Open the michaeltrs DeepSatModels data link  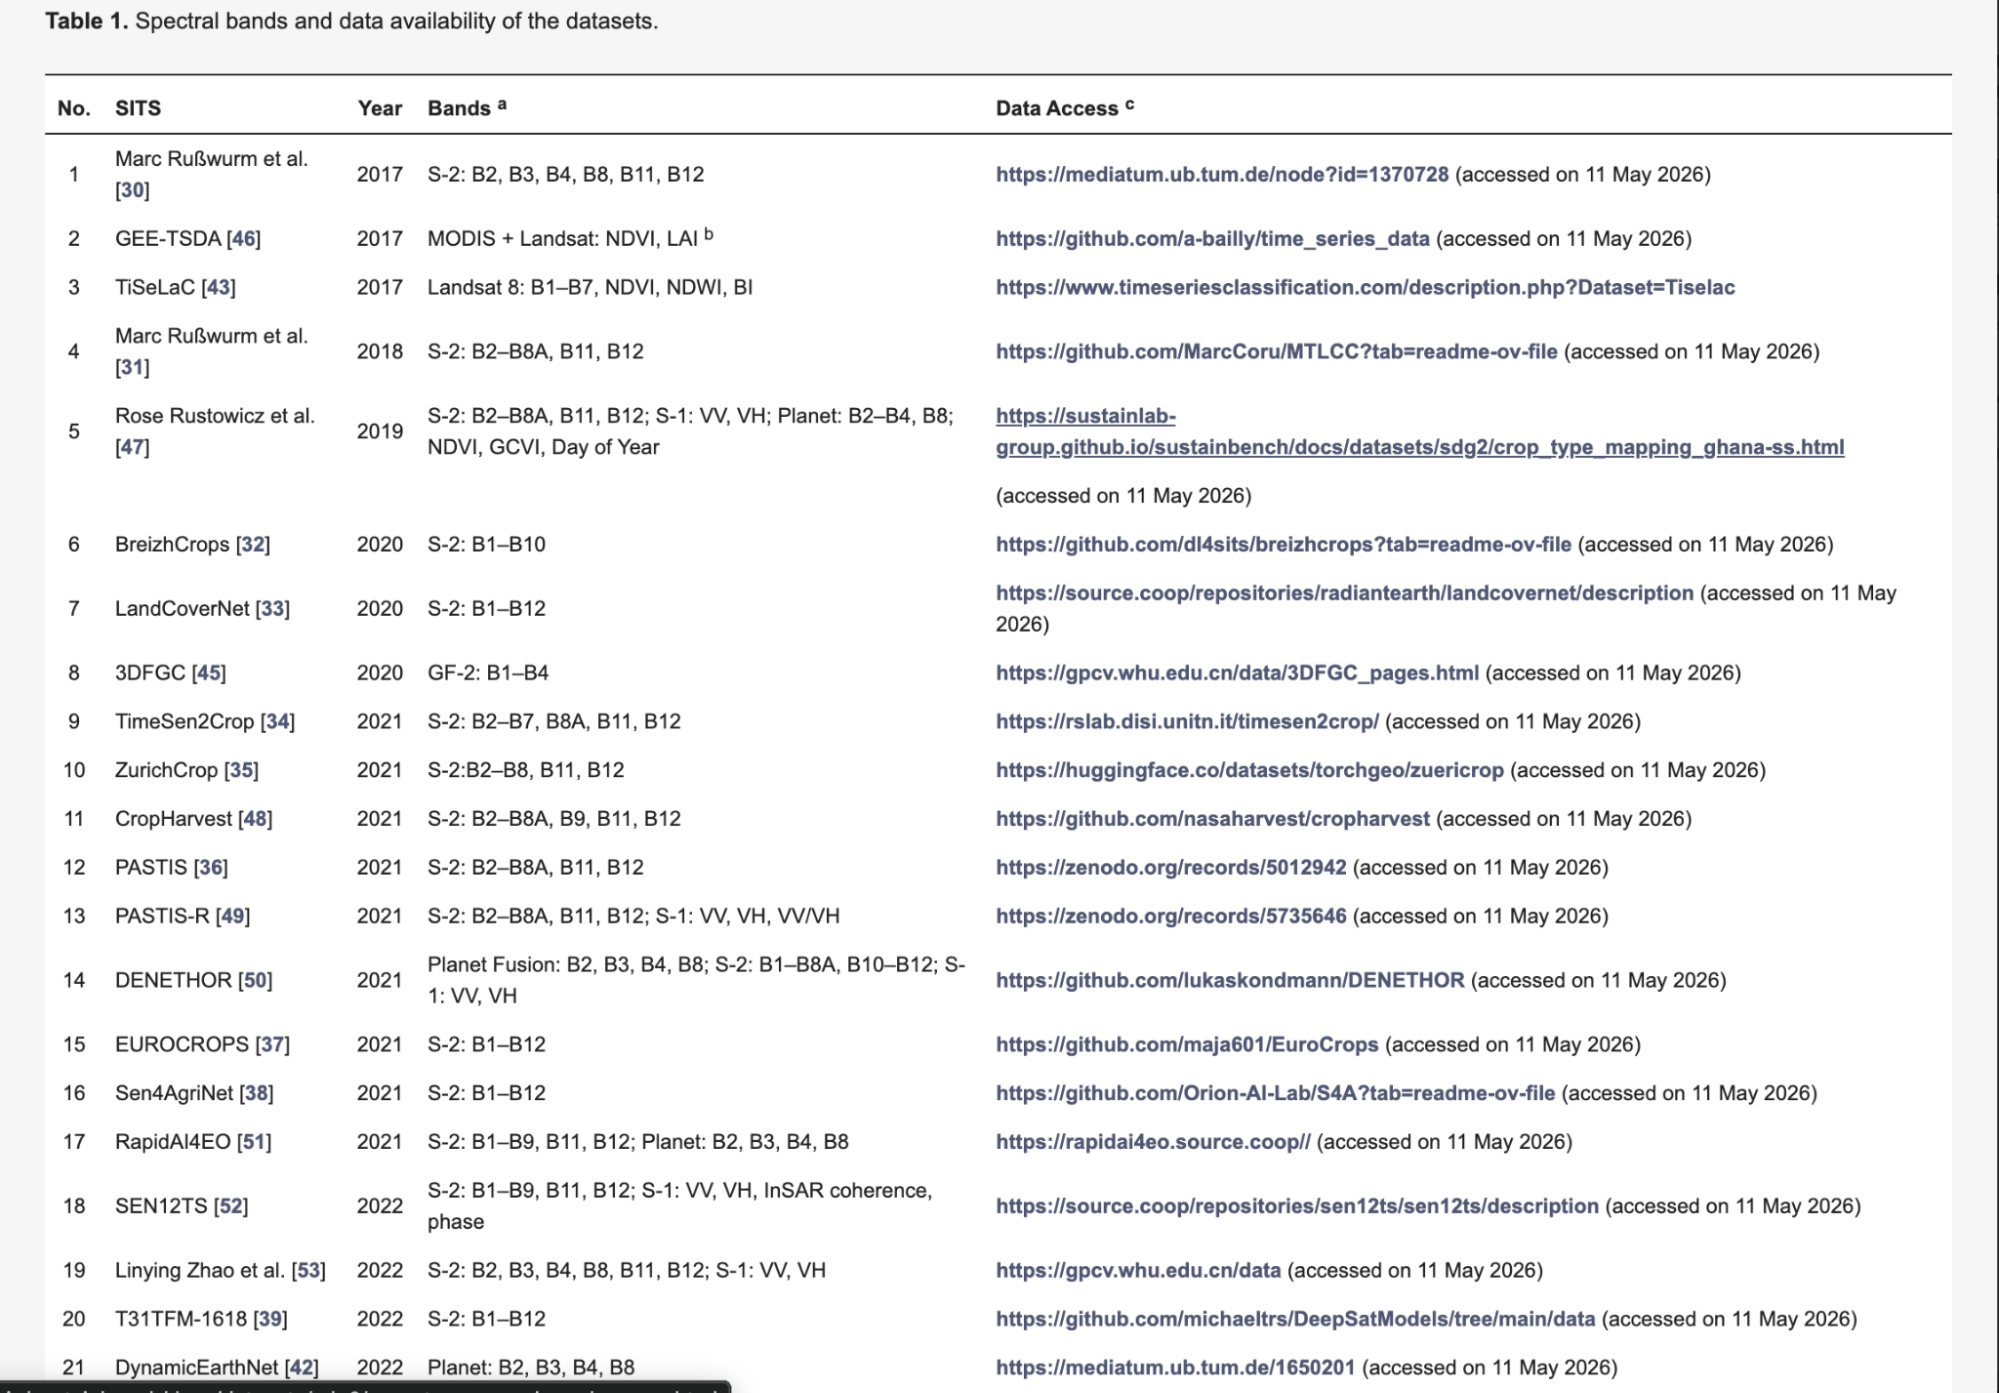(1295, 1318)
